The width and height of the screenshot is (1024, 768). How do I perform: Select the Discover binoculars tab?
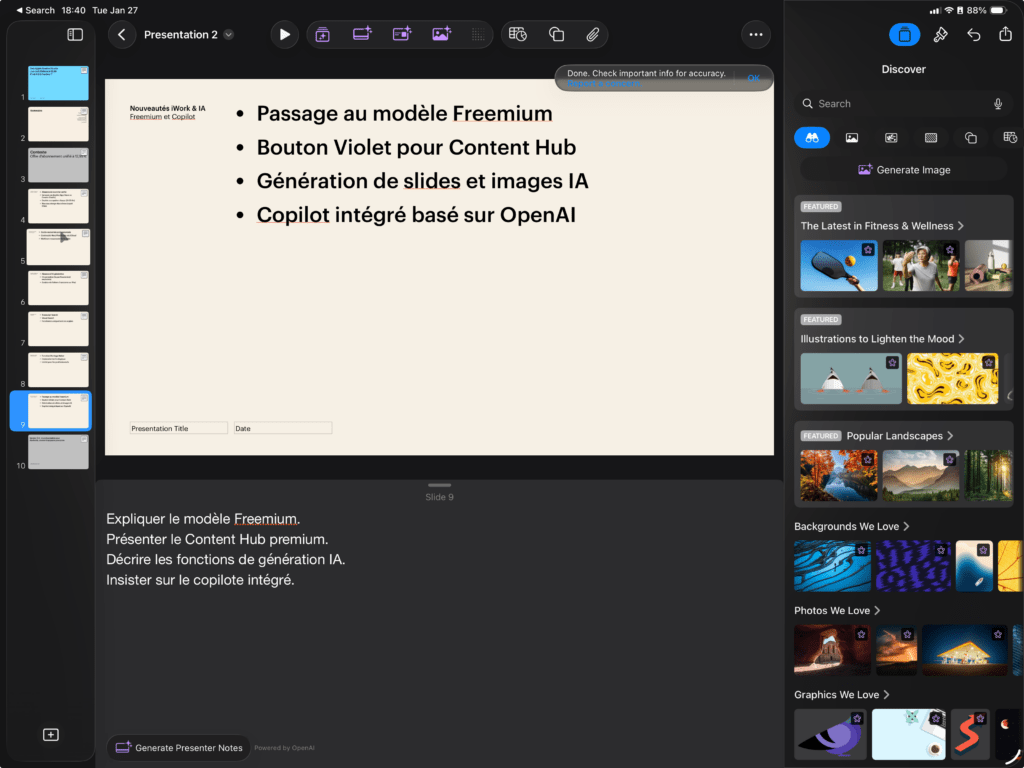pos(812,137)
